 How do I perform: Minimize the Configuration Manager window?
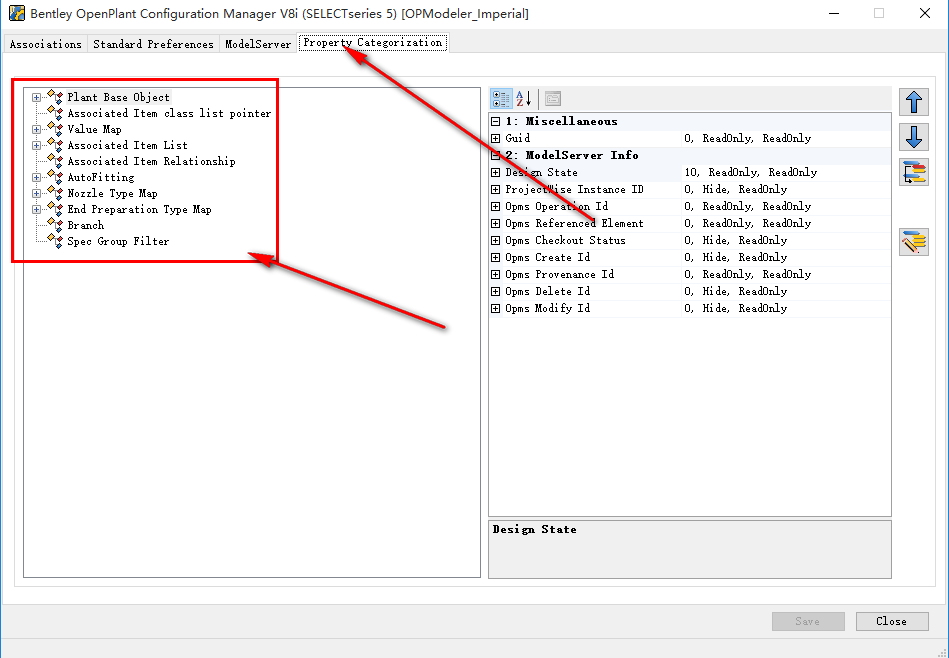(x=834, y=13)
